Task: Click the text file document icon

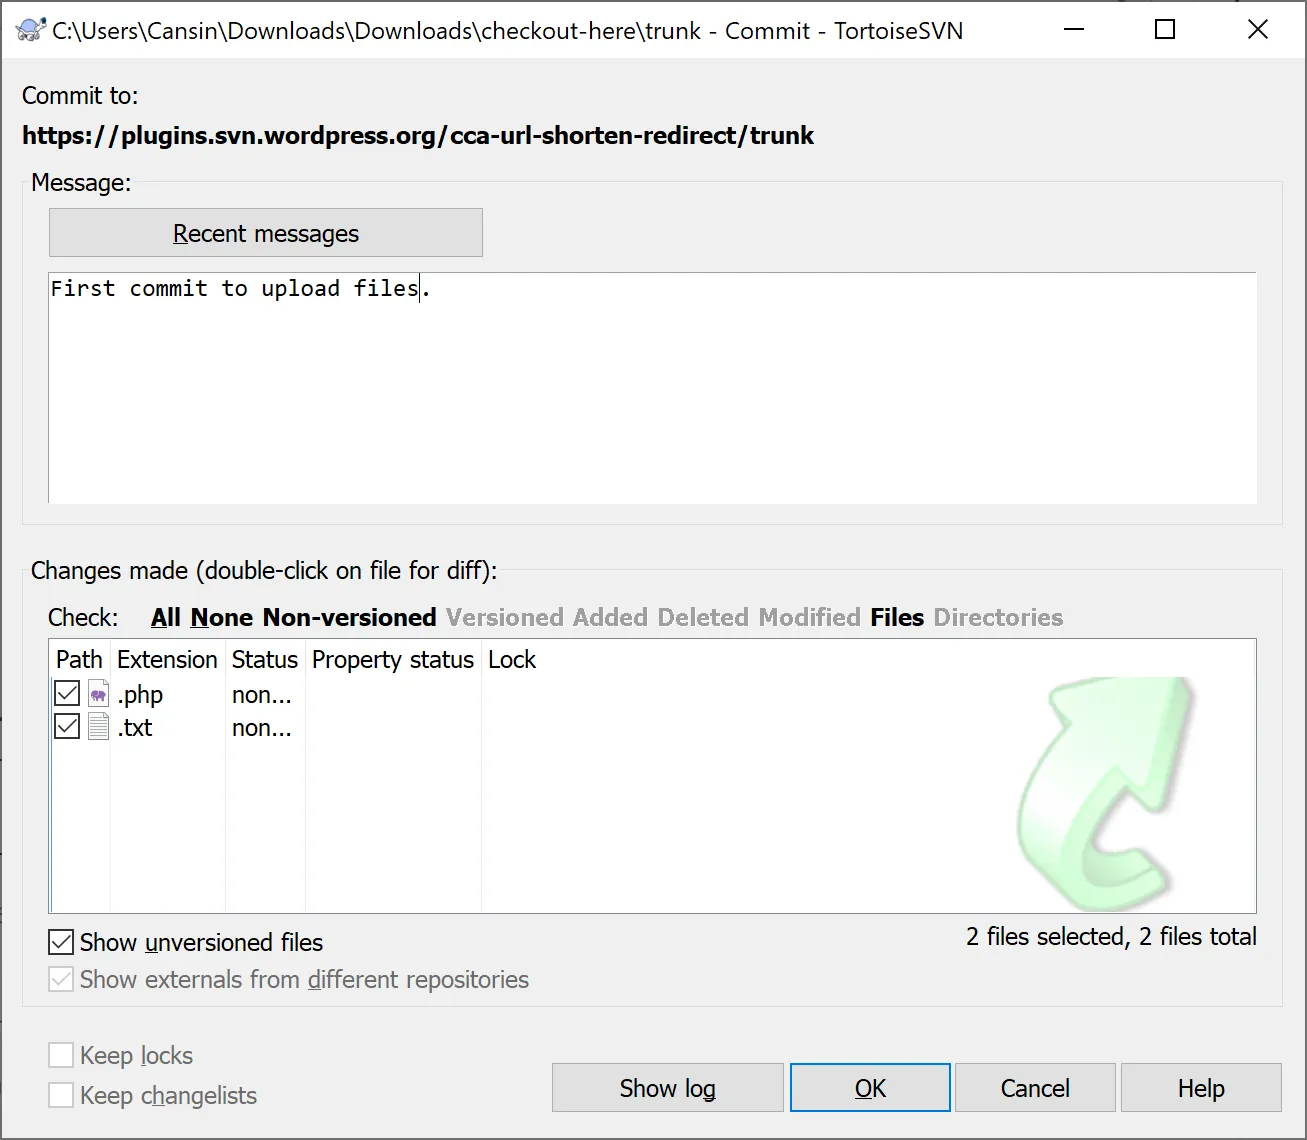Action: pyautogui.click(x=98, y=727)
